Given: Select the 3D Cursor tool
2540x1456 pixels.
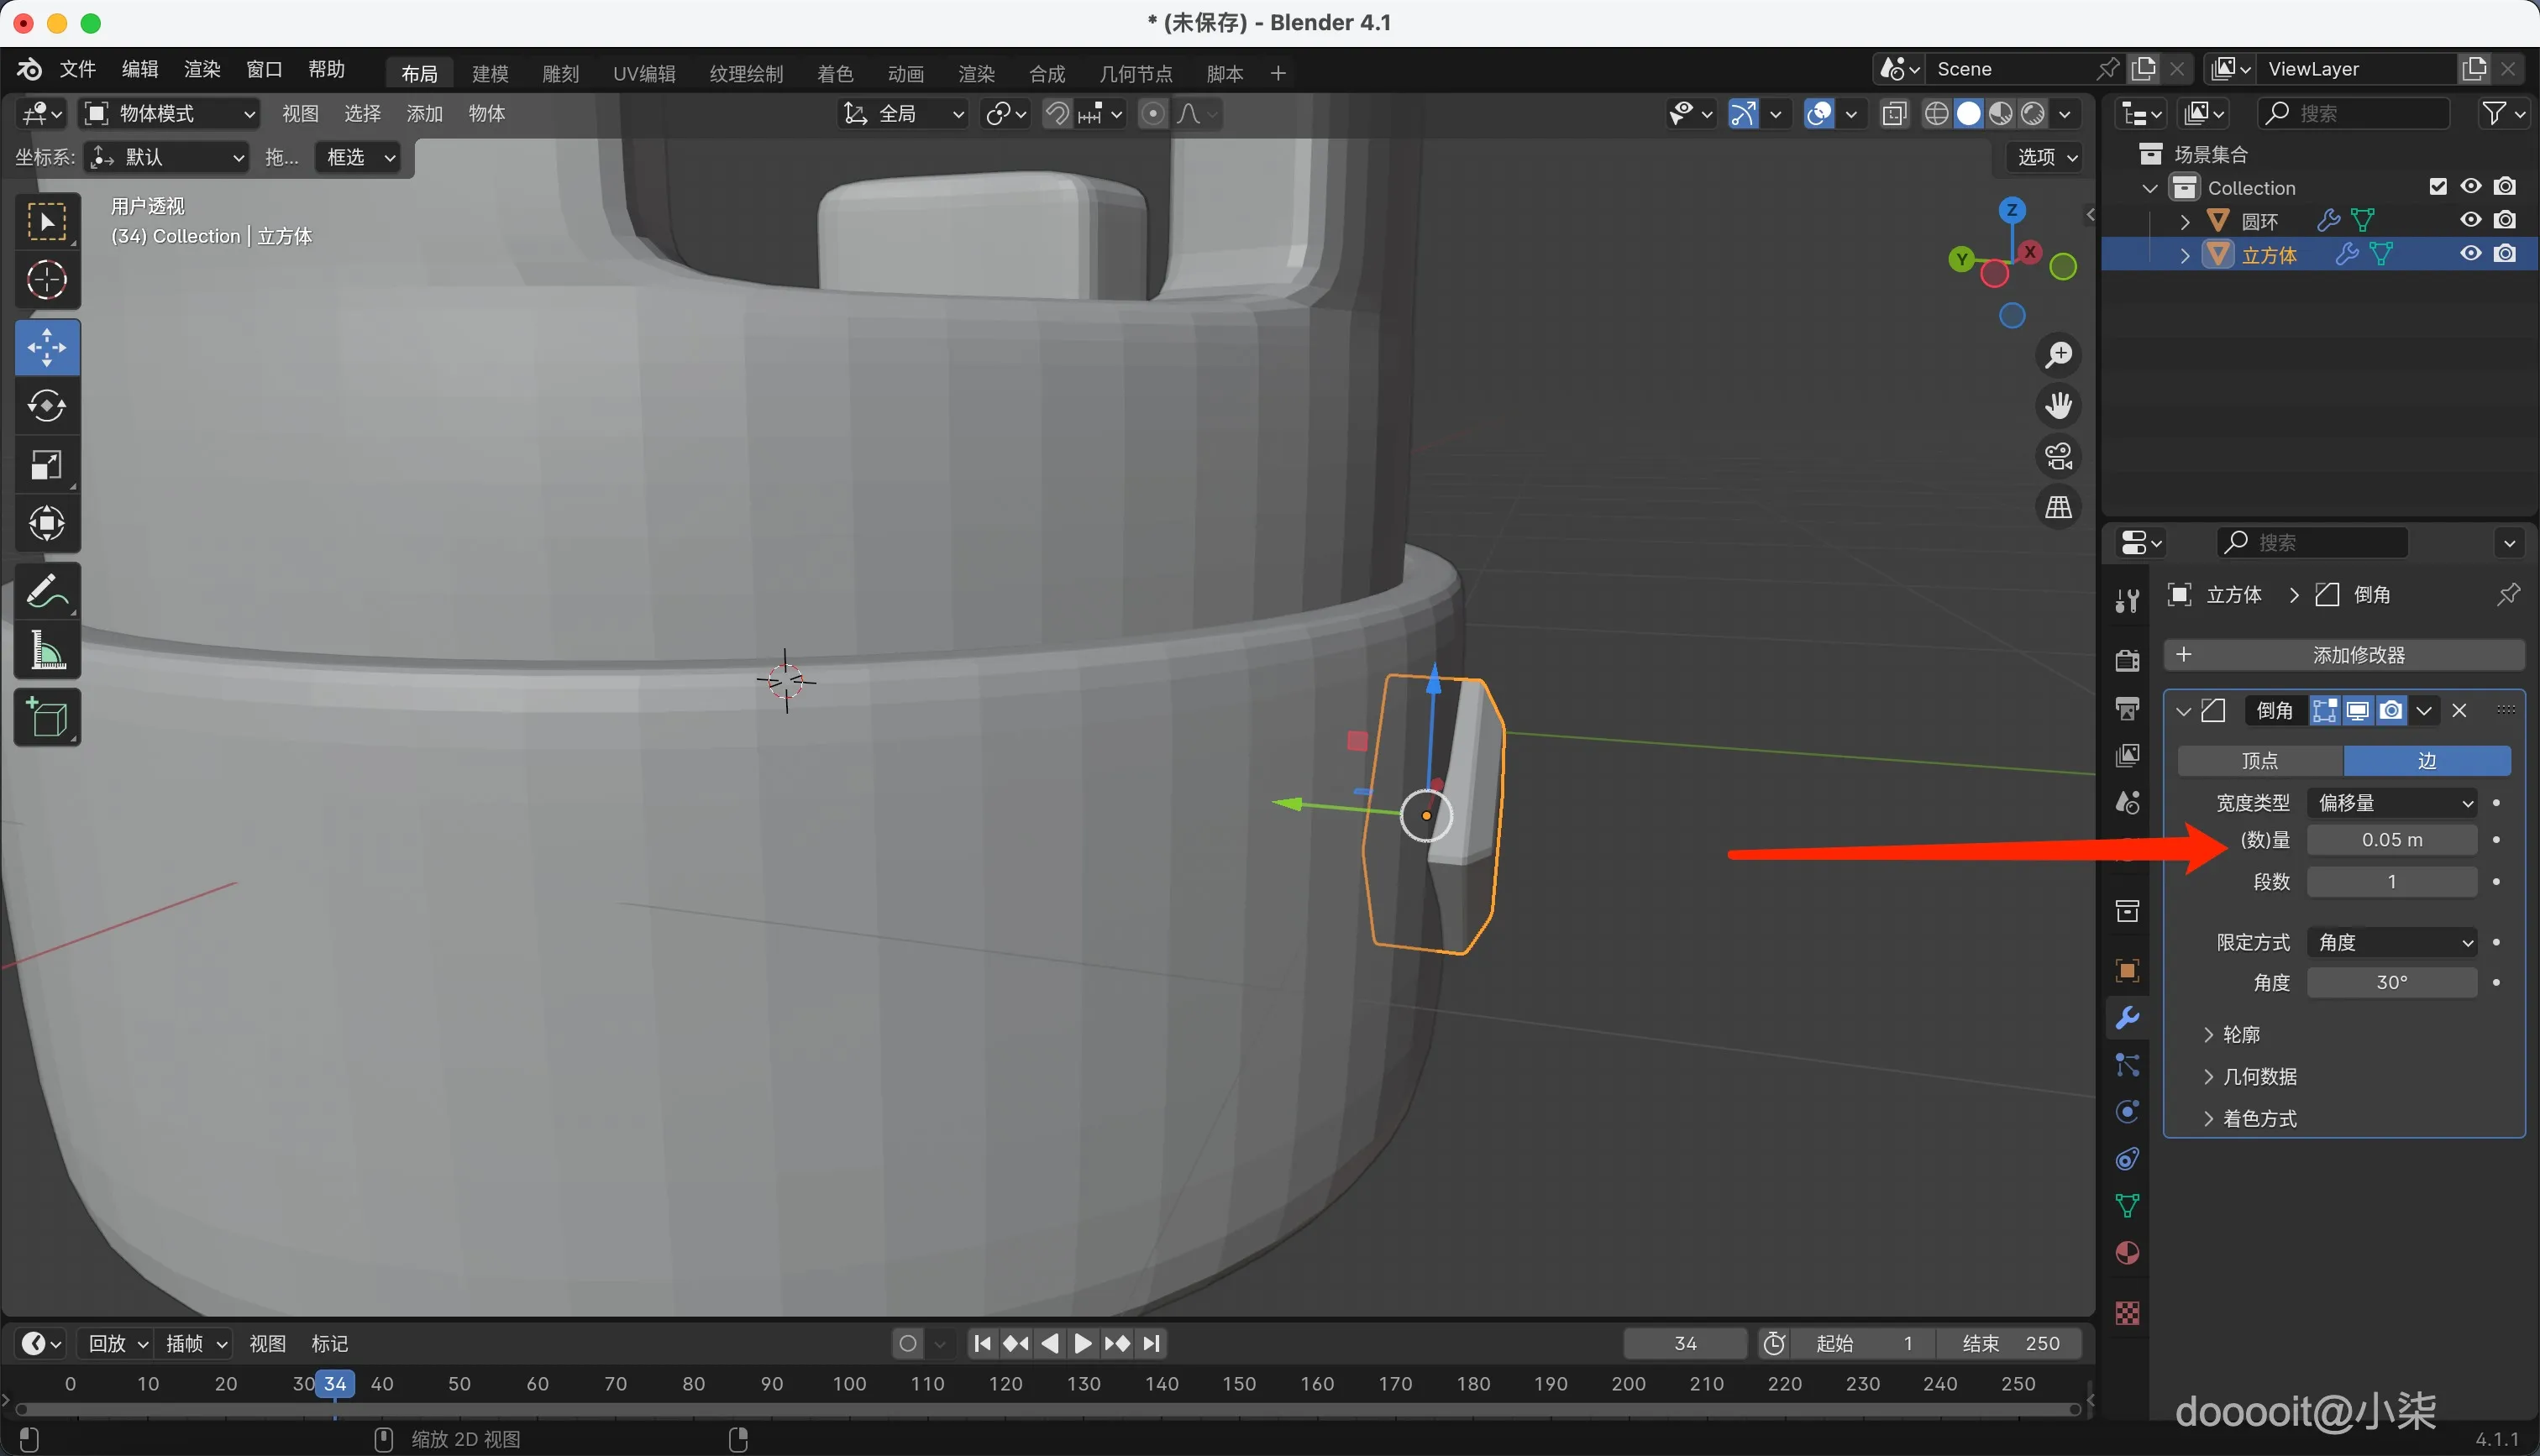Looking at the screenshot, I should 47,280.
